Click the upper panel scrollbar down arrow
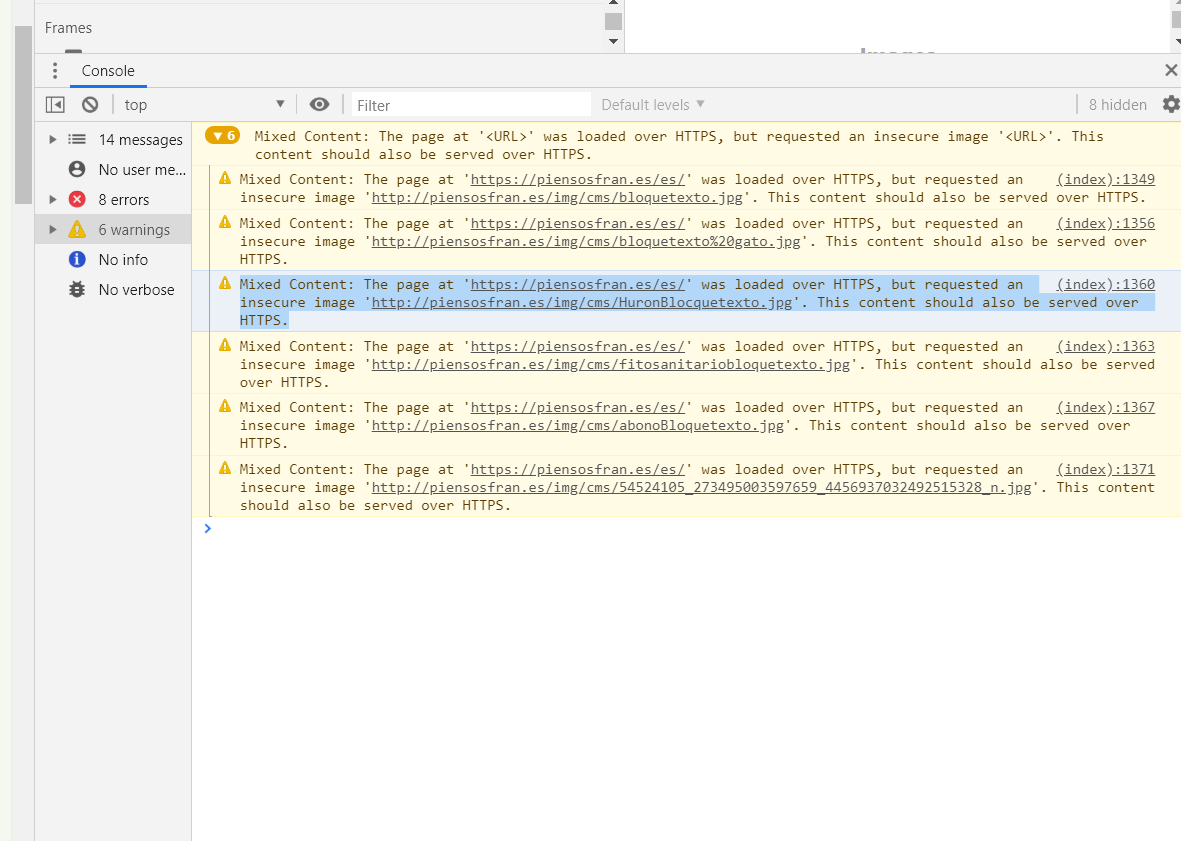Image resolution: width=1181 pixels, height=841 pixels. [613, 41]
